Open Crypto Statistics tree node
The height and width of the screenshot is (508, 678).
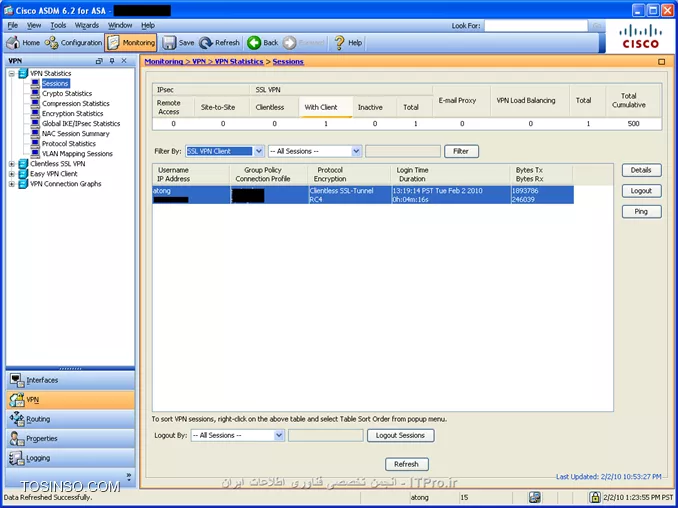point(67,93)
